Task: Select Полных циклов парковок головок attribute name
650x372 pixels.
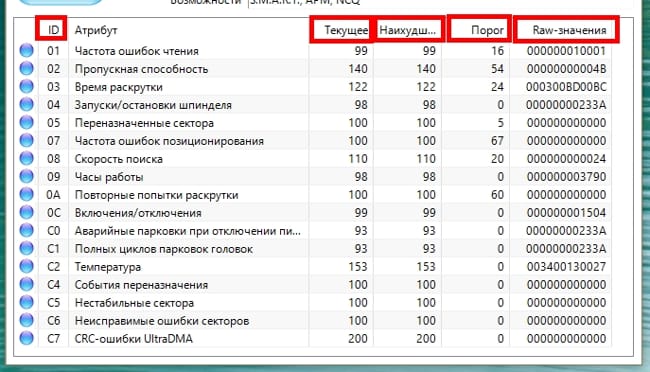Action: coord(164,249)
